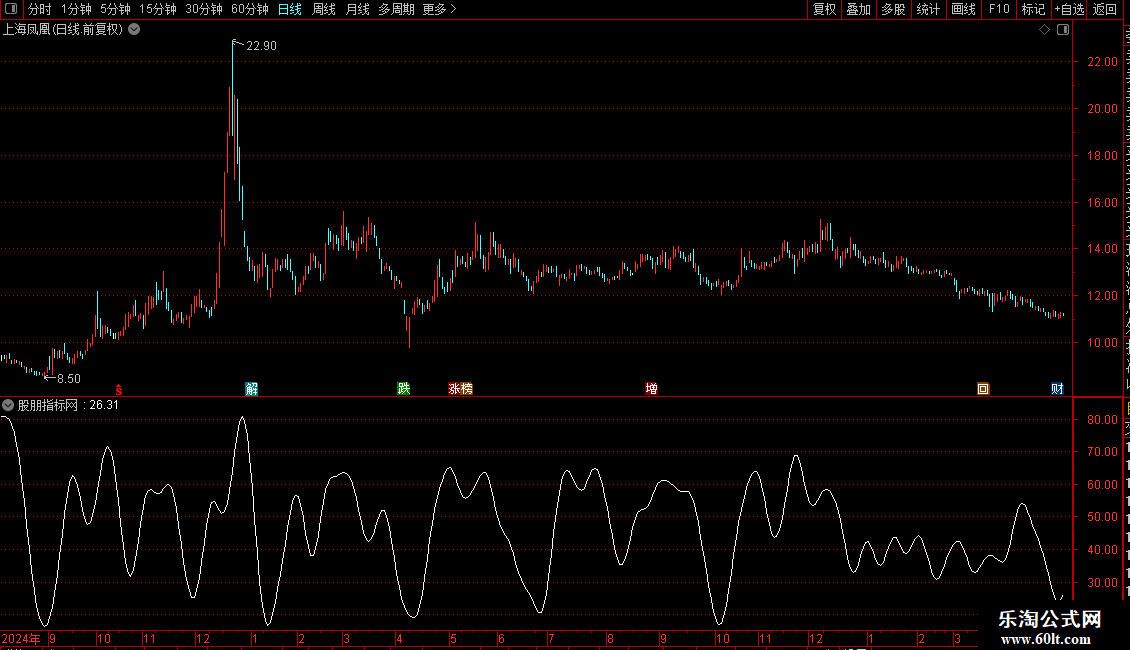Select the 1分钟 period tab
Screen dimensions: 1130x650
pos(76,9)
